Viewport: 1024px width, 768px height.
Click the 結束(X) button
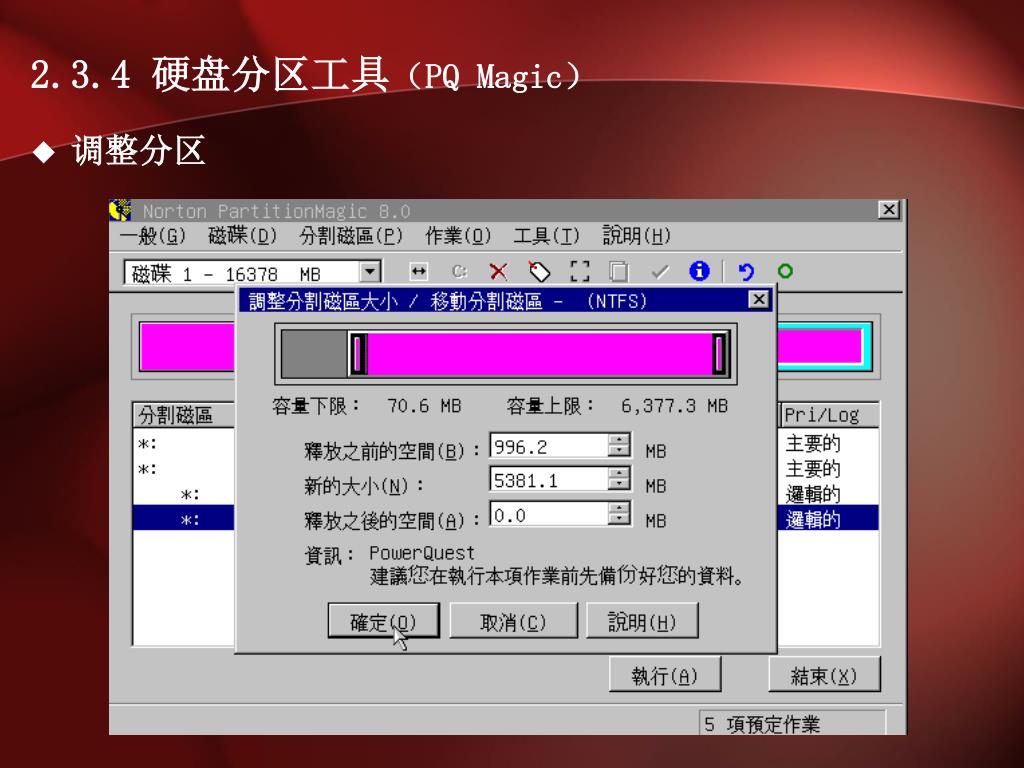[824, 675]
